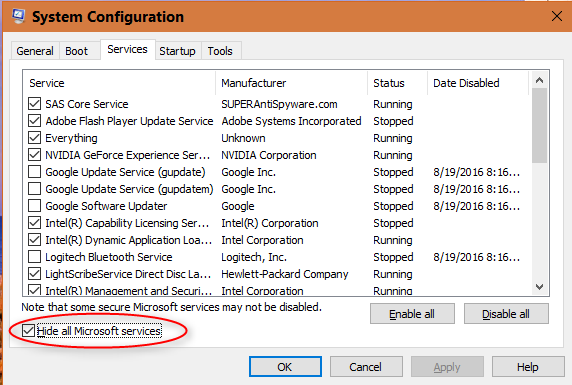
Task: Sort by the Date Disabled column header
Action: (x=478, y=83)
